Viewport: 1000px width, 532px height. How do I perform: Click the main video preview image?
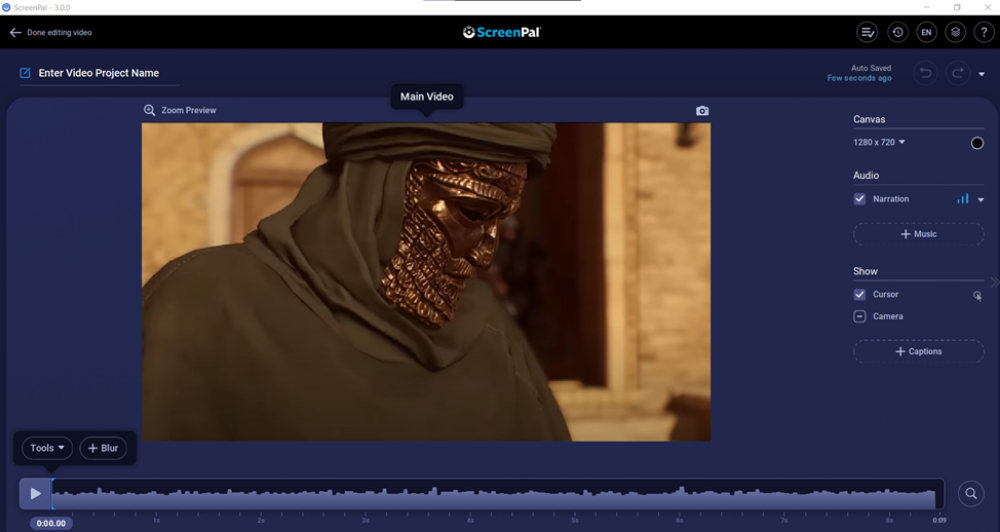click(x=426, y=281)
